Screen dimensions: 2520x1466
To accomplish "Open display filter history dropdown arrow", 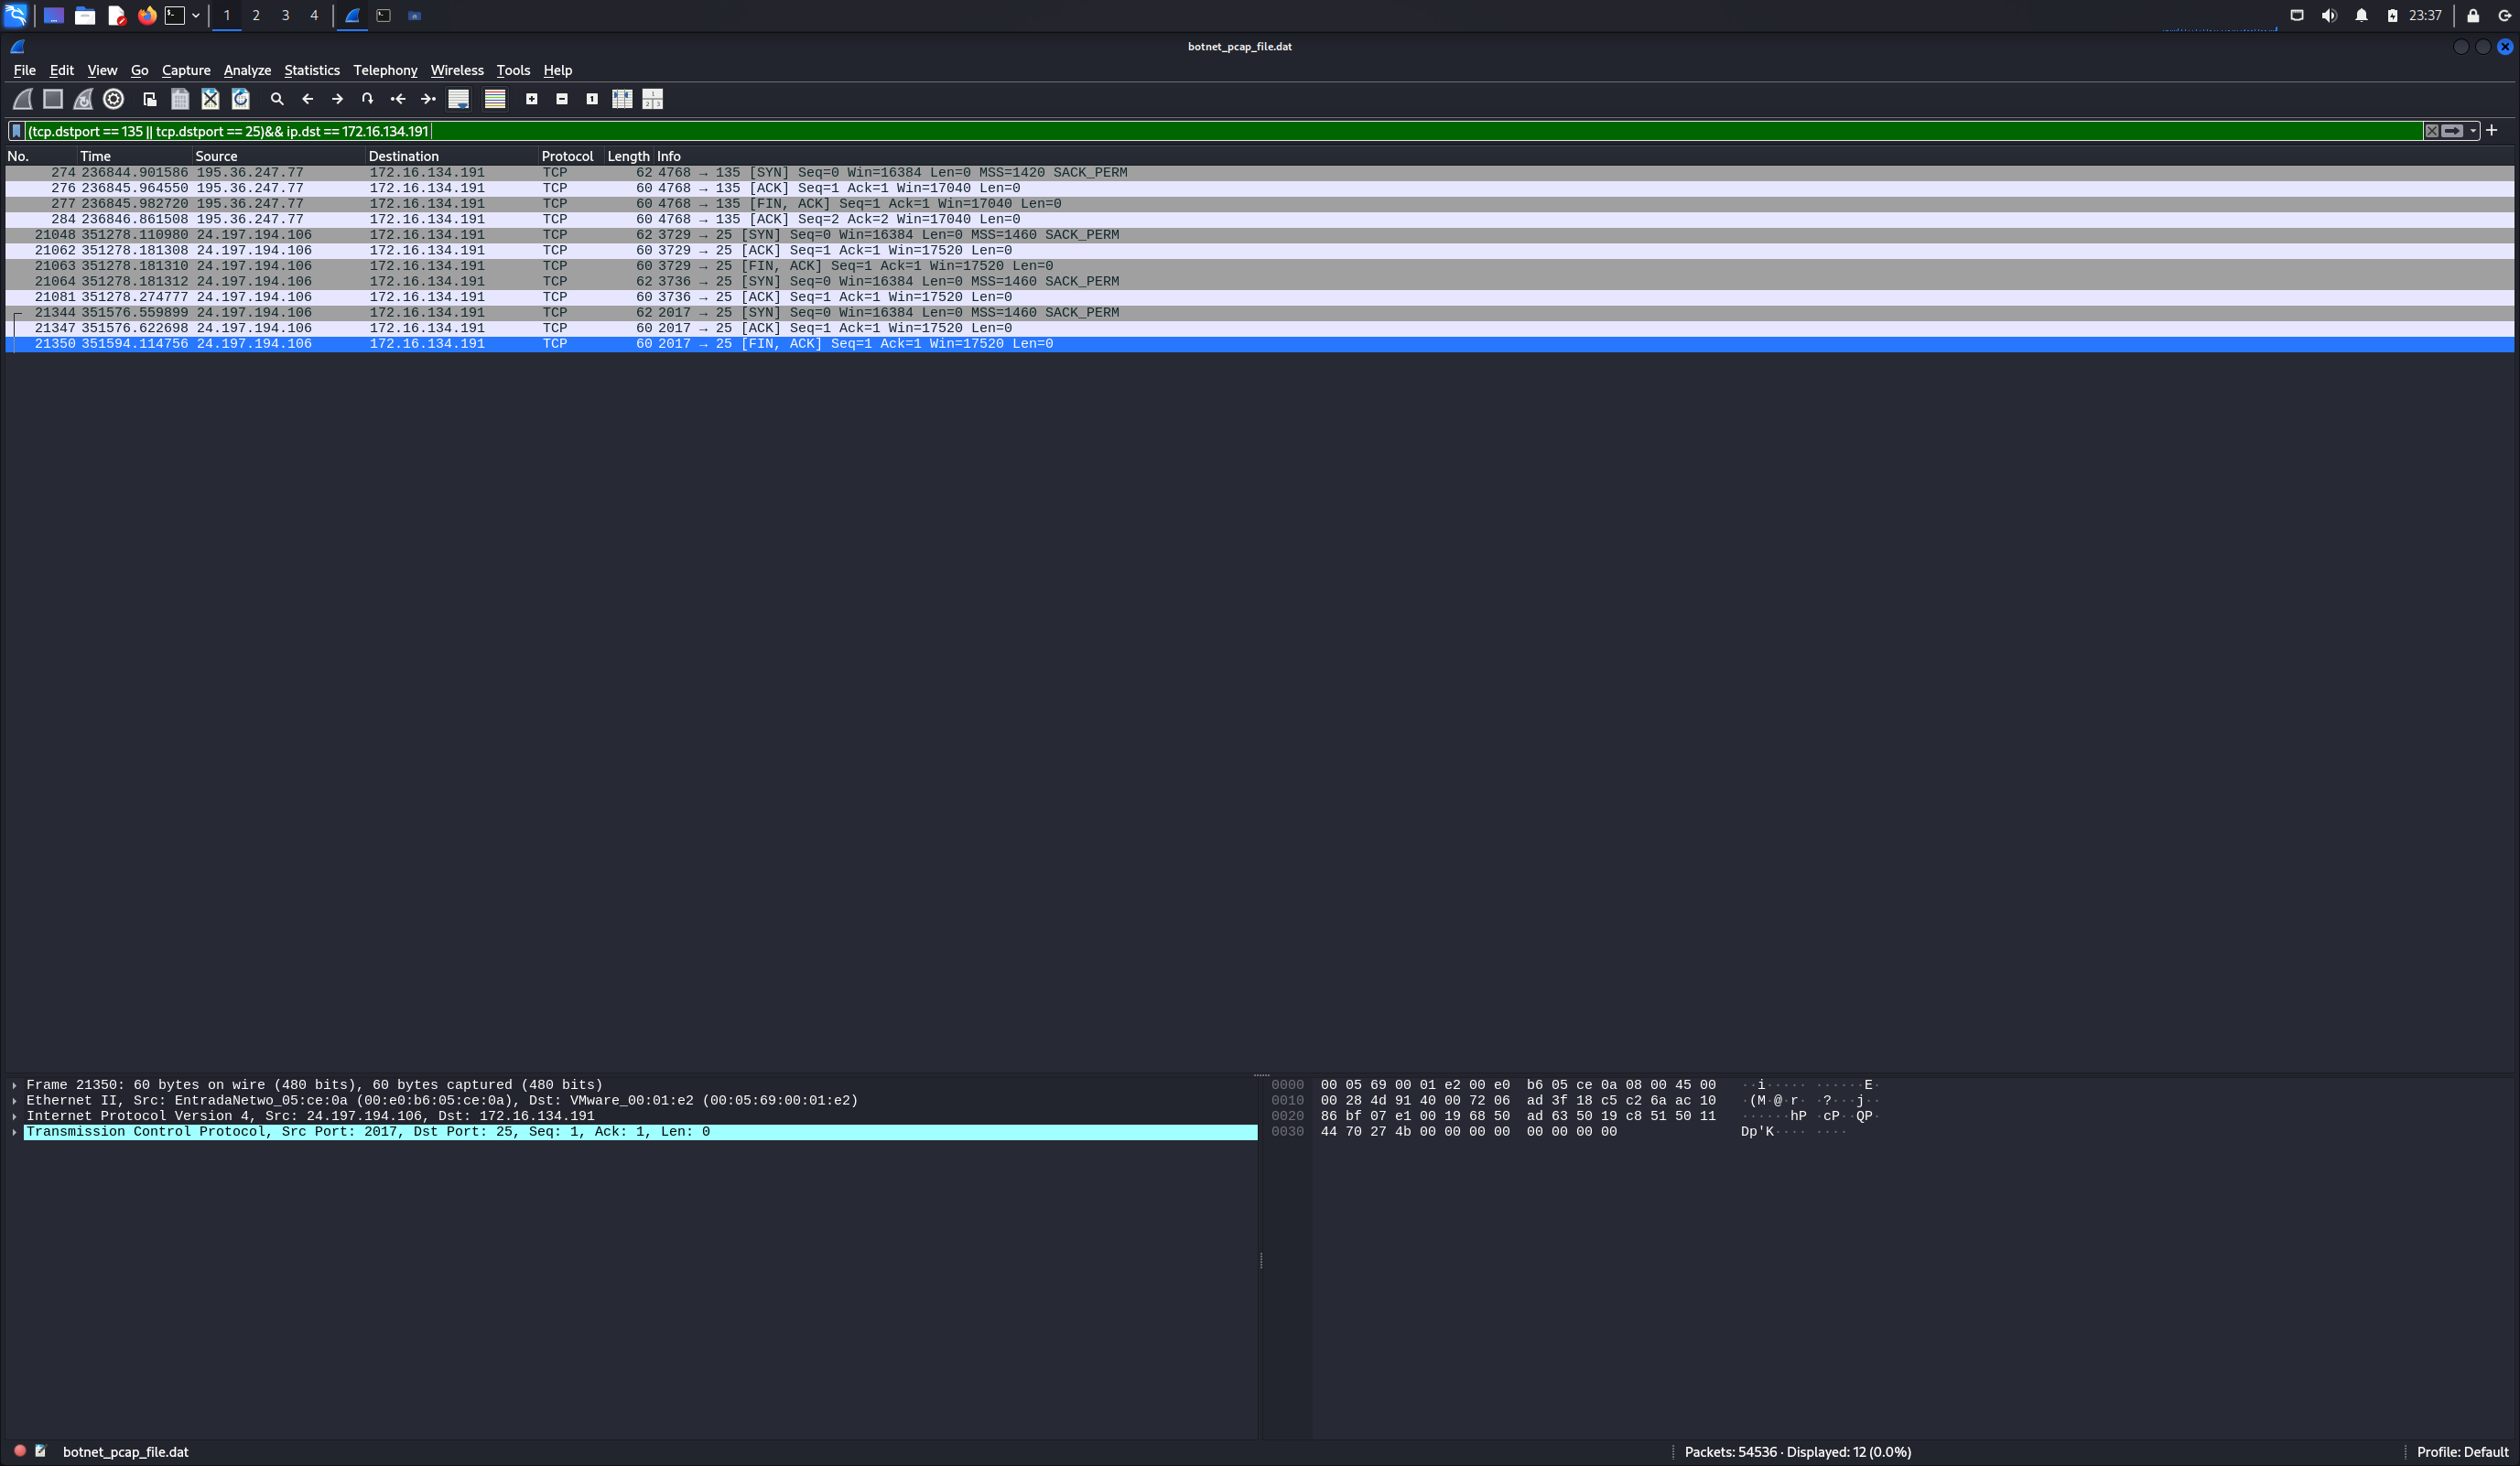I will pos(2473,131).
